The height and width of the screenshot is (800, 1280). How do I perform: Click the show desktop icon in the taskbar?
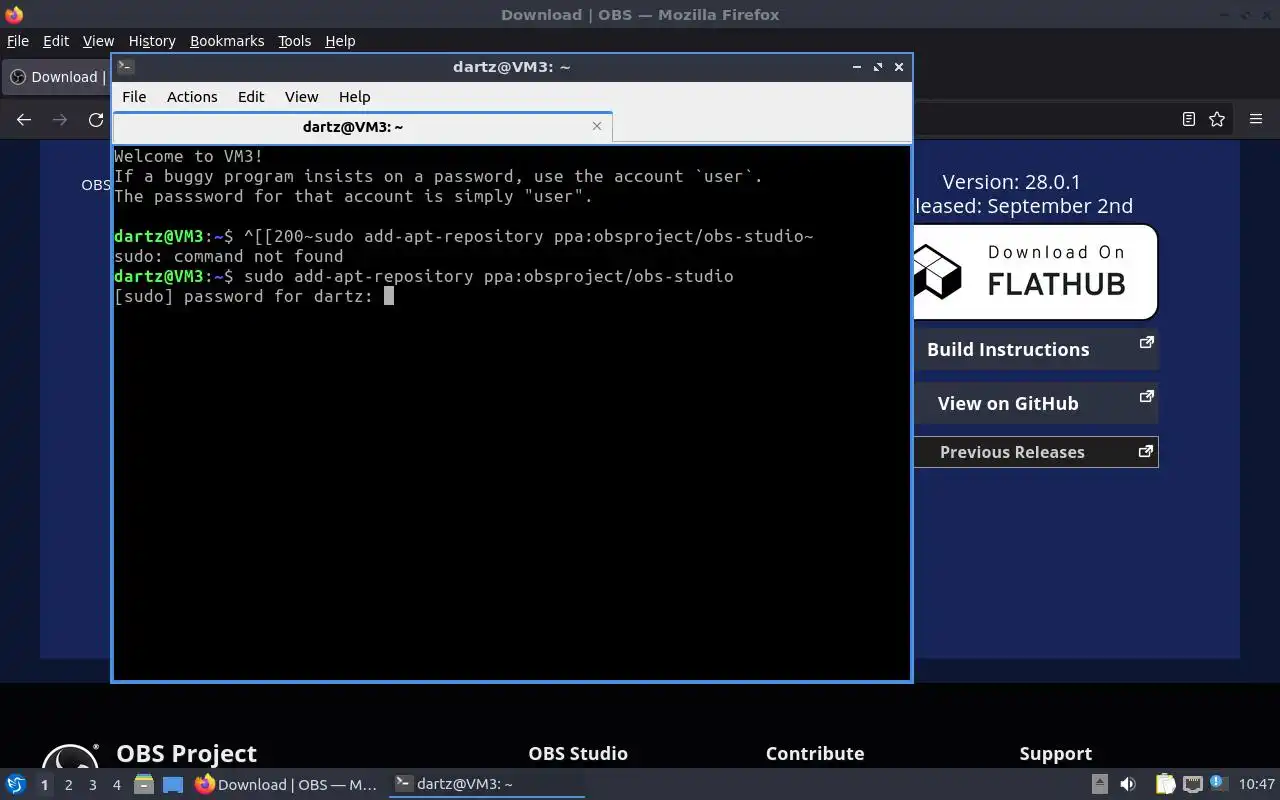click(x=173, y=784)
